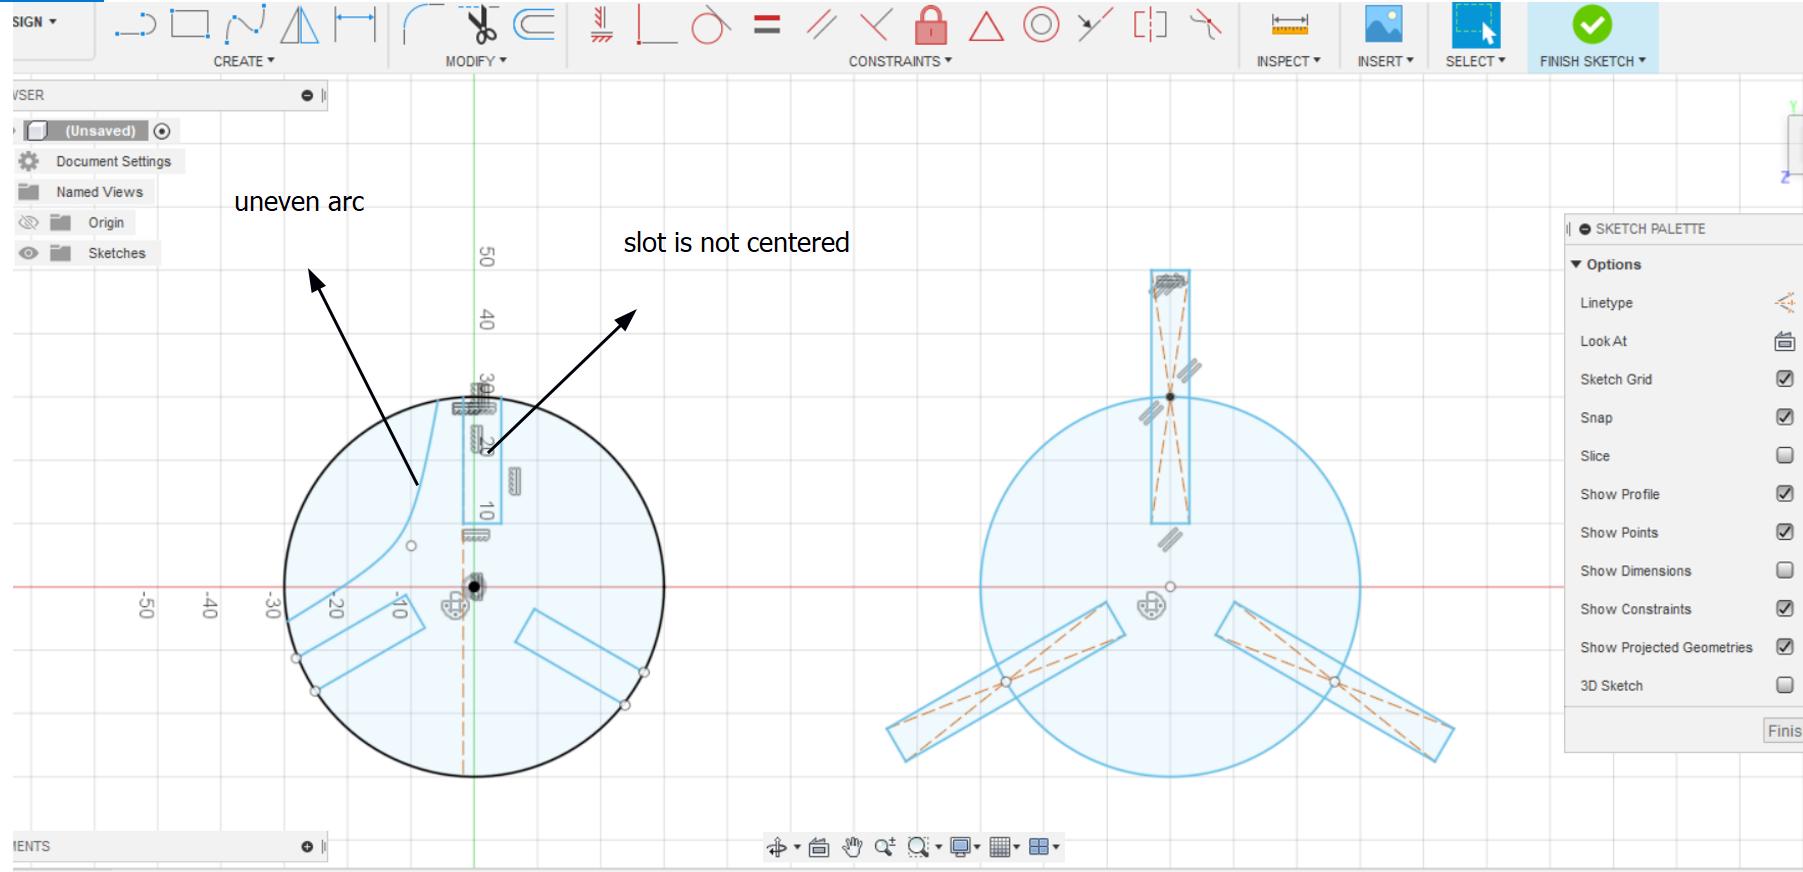Open the CREATE dropdown menu
The image size is (1803, 872).
[x=244, y=61]
